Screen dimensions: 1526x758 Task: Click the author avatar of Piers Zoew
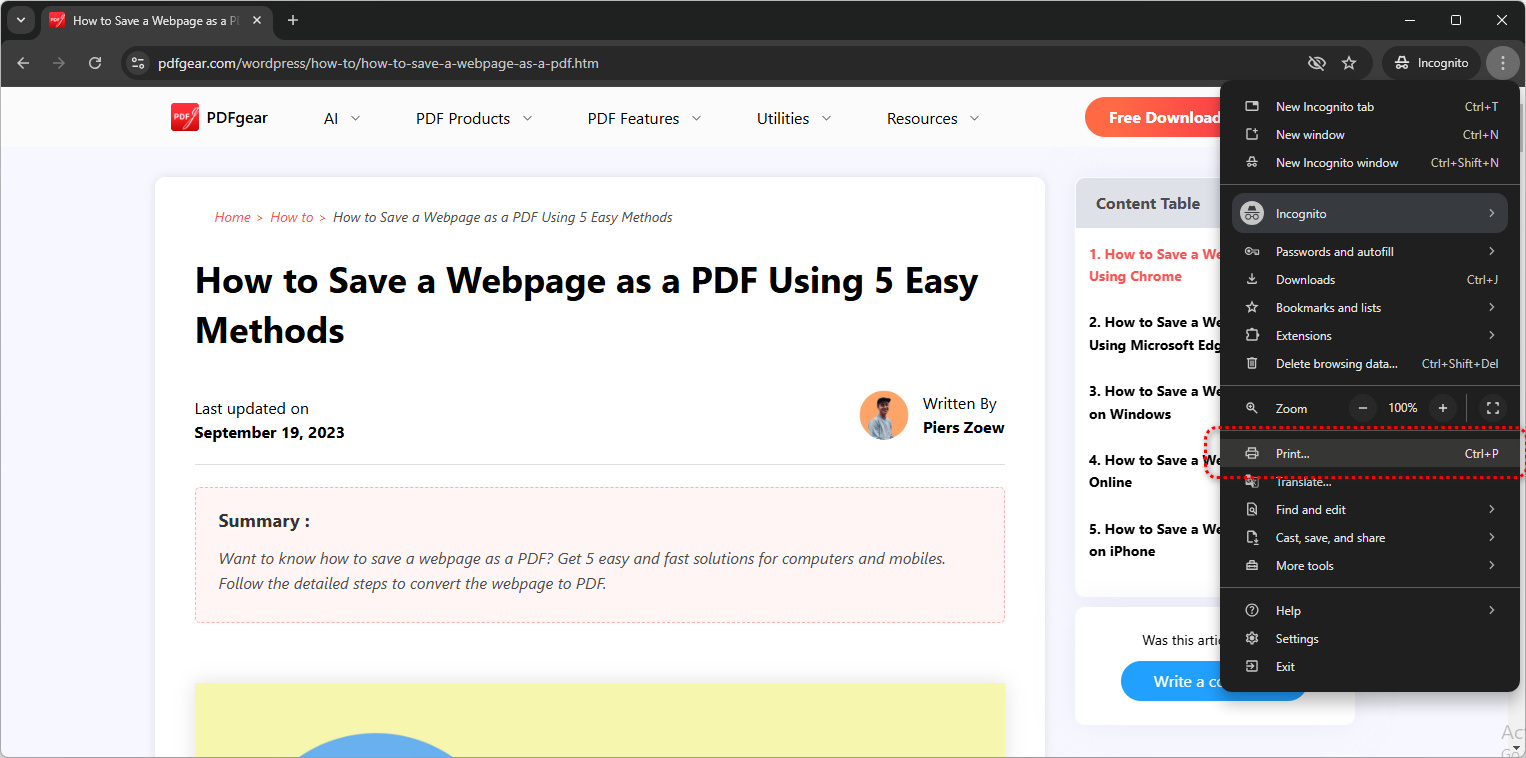tap(884, 415)
